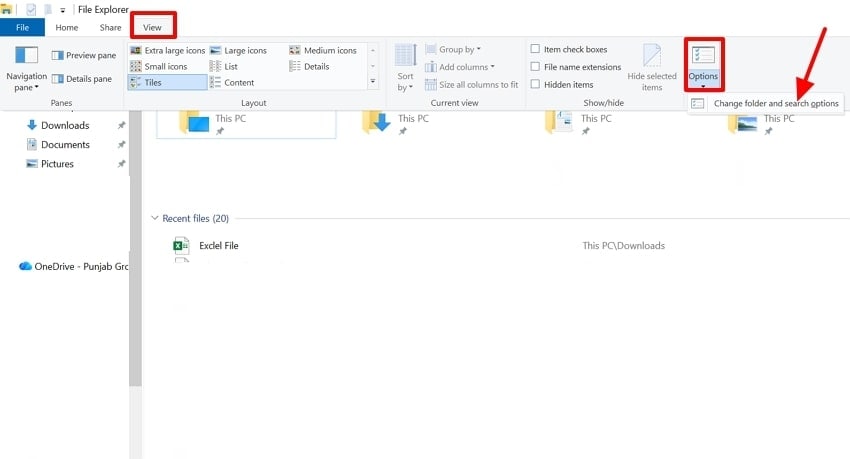Screen dimensions: 850x459
Task: Open the Navigation pane menu
Action: point(26,69)
